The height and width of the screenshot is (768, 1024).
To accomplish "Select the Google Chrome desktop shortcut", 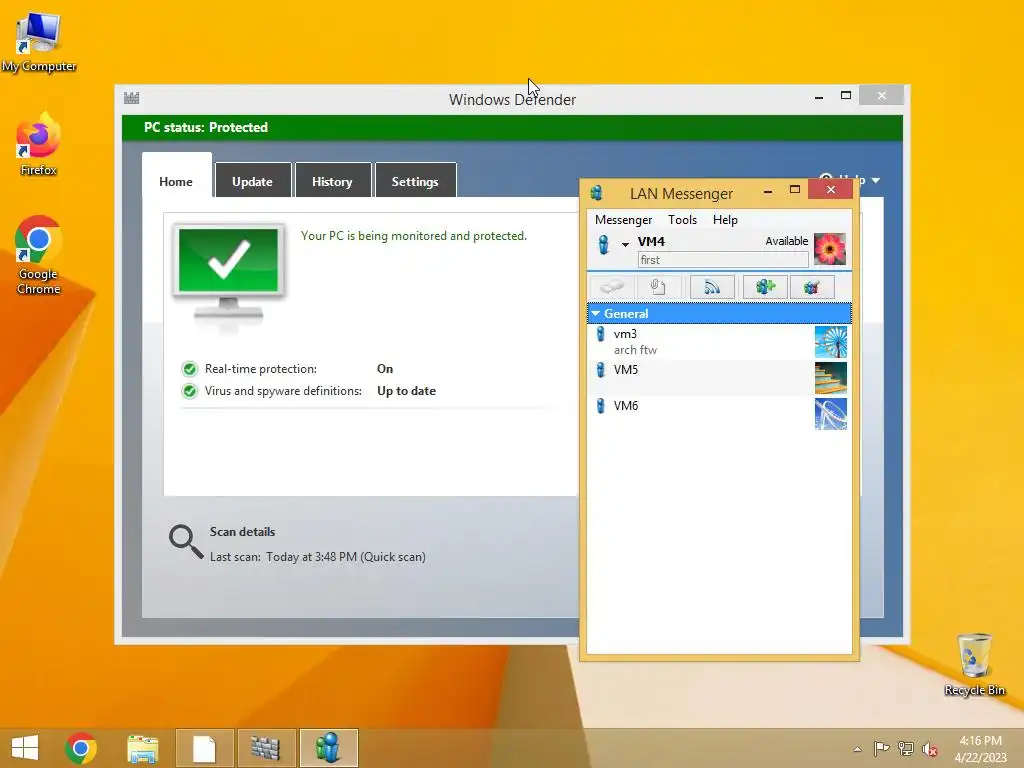I will [x=39, y=255].
